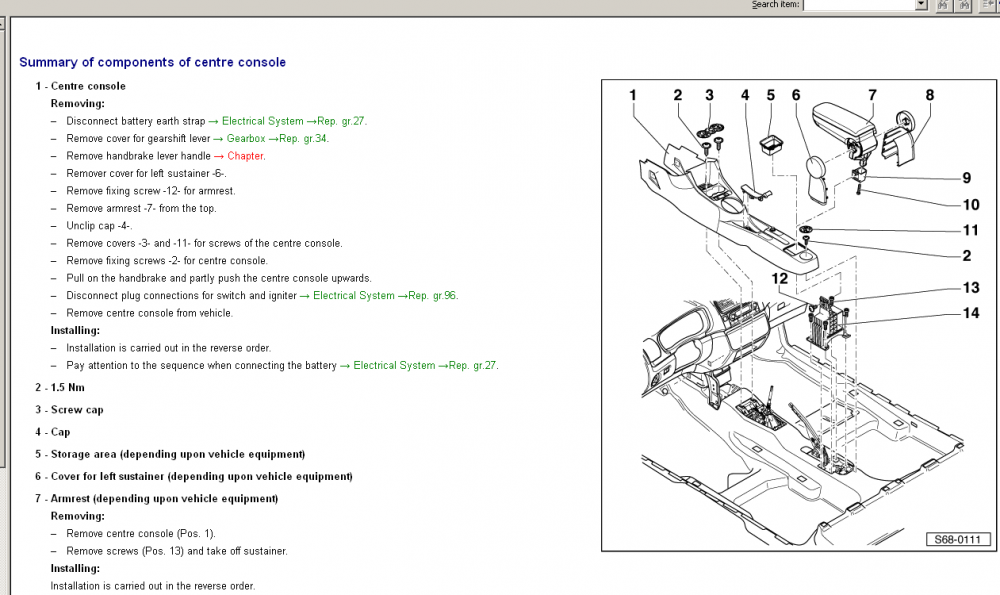Click the binoculars icon beside the search dropdown arrow
This screenshot has height=595, width=1000.
[943, 5]
